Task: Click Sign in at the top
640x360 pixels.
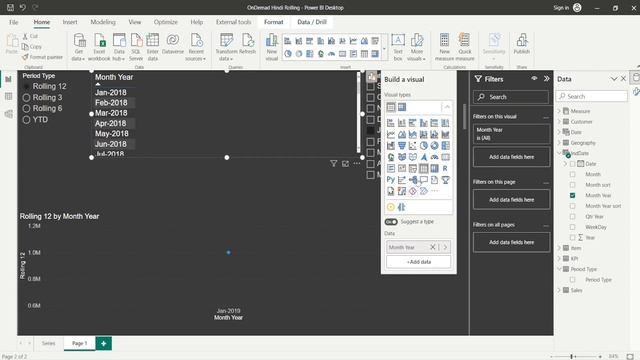Action: [561, 7]
